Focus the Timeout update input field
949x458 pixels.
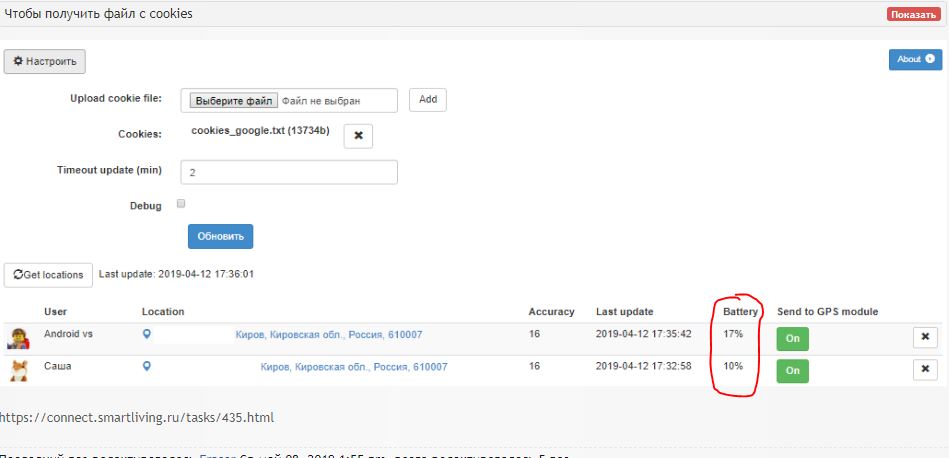pyautogui.click(x=289, y=172)
